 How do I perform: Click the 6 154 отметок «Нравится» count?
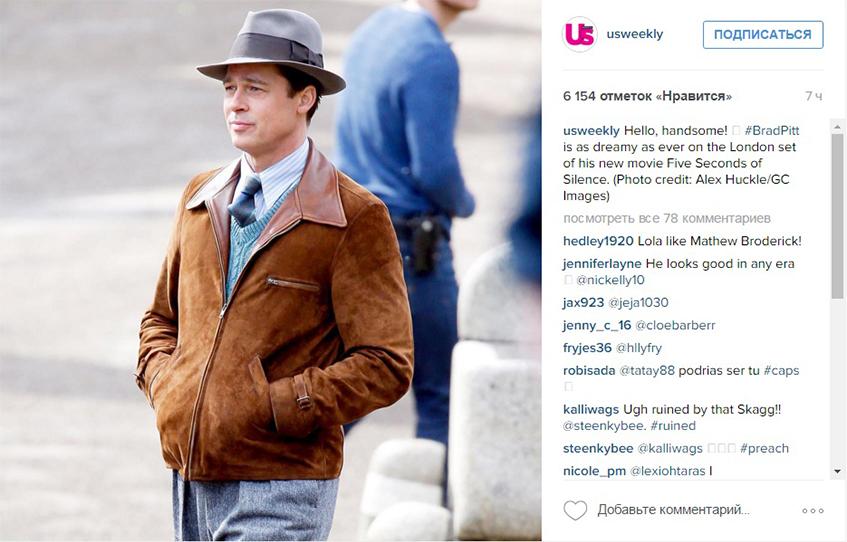(647, 96)
